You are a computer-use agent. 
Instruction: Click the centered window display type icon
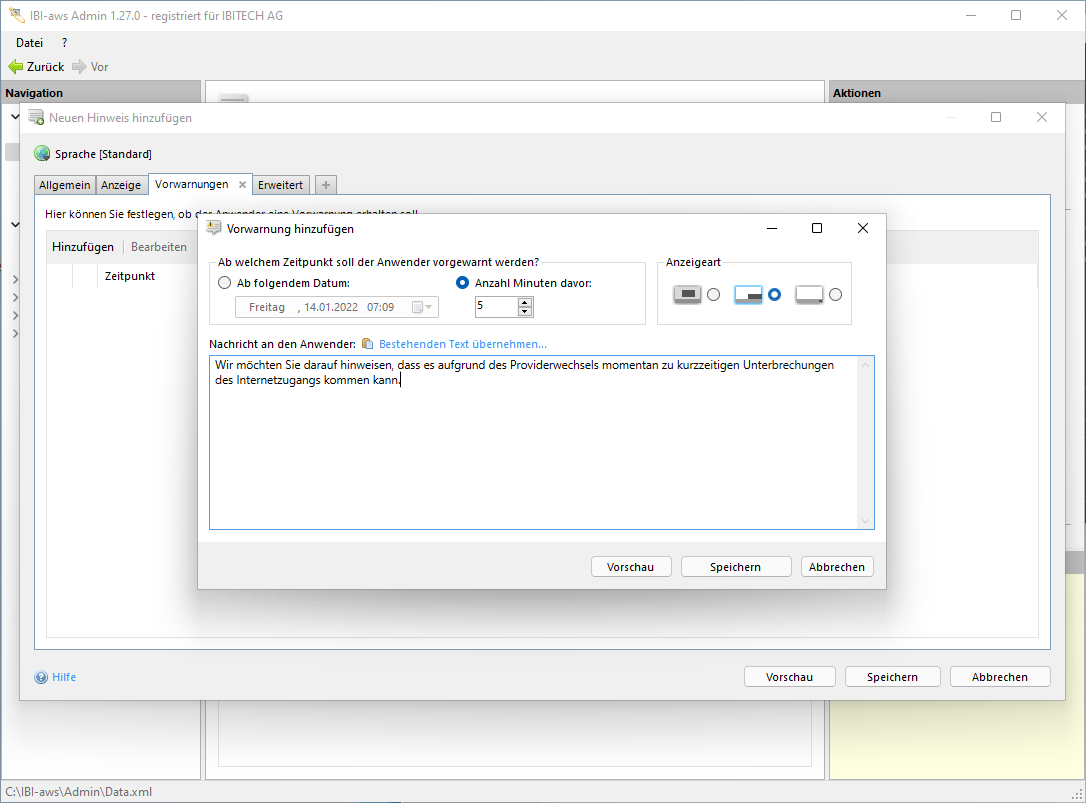pyautogui.click(x=687, y=294)
